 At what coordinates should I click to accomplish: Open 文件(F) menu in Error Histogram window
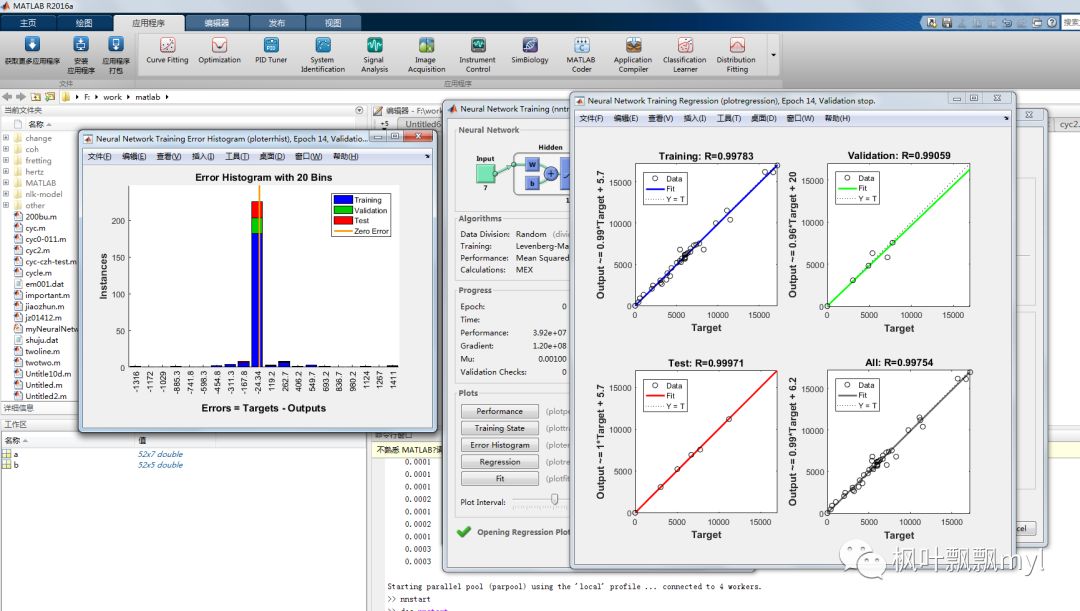(x=99, y=156)
